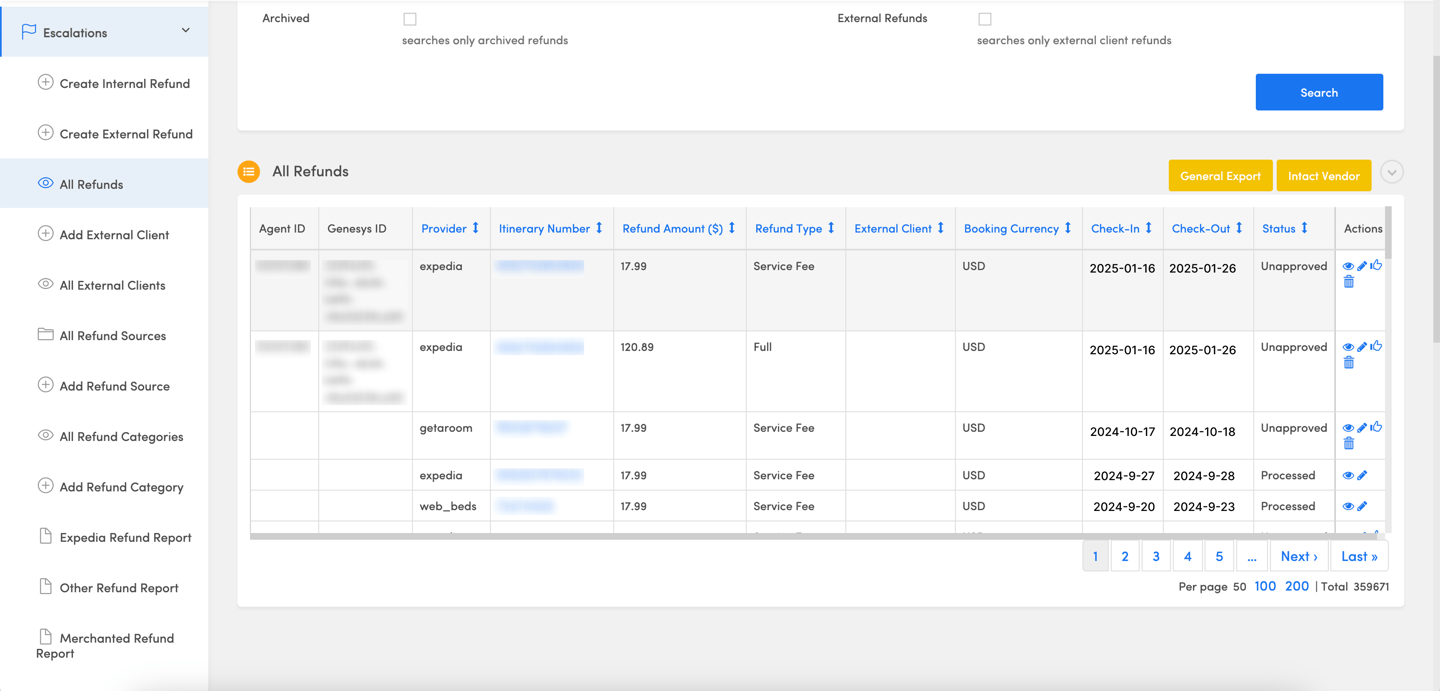View the web_beds Processed refund
The height and width of the screenshot is (691, 1440).
[x=1348, y=507]
